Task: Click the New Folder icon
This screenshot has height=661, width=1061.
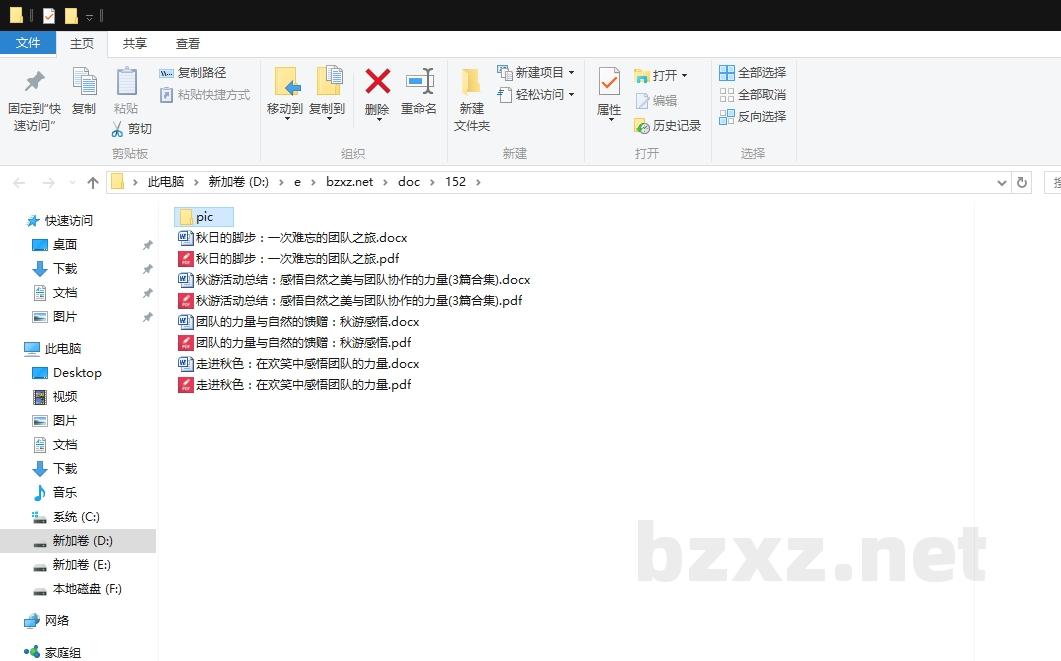Action: coord(471,82)
